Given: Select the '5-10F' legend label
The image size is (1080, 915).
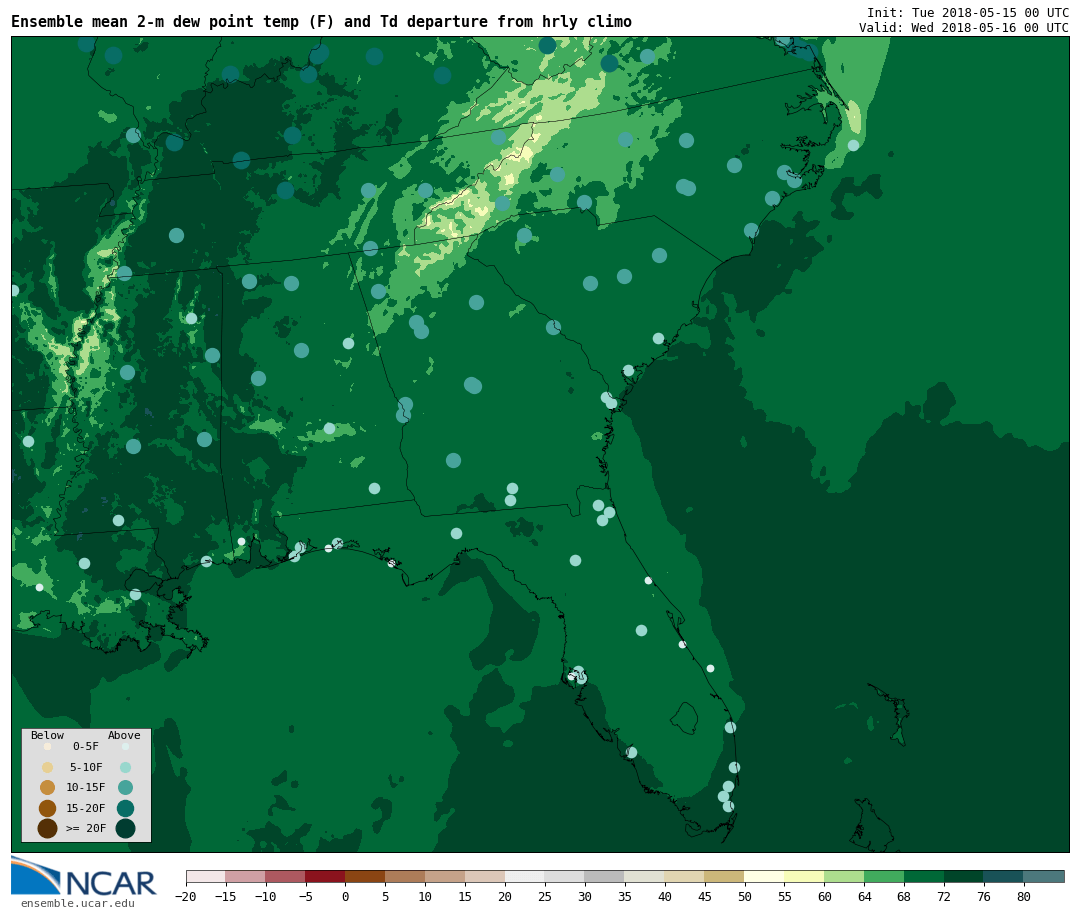Looking at the screenshot, I should [86, 767].
